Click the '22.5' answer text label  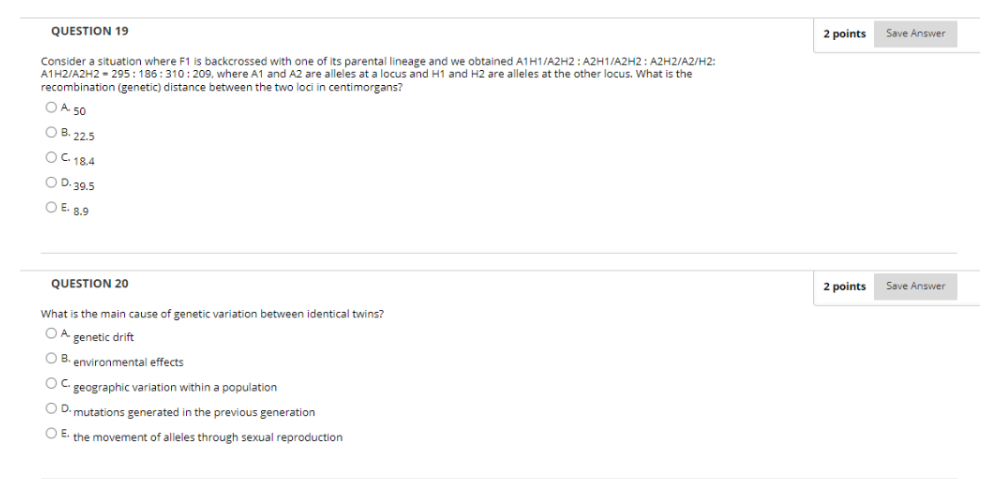[84, 137]
